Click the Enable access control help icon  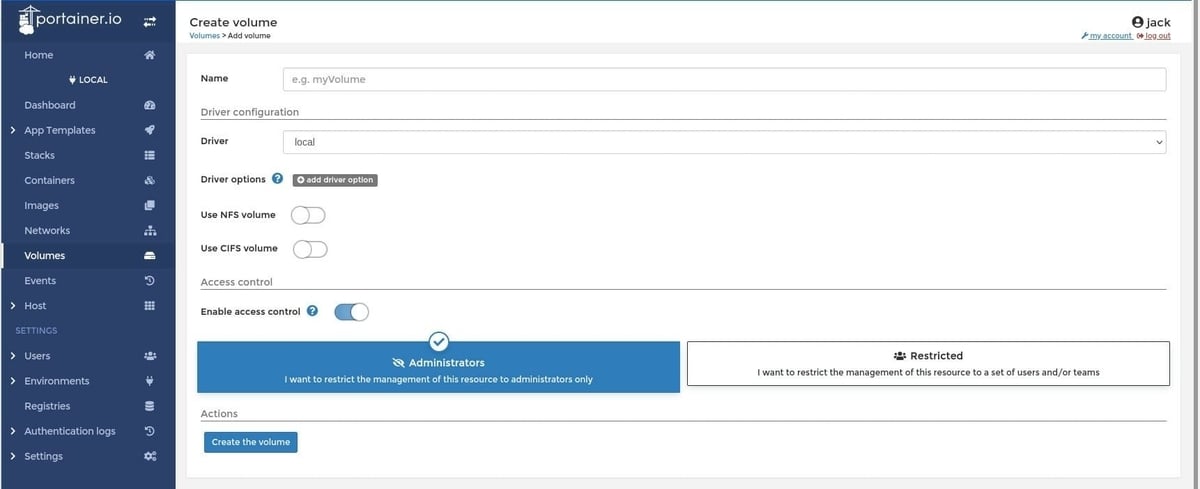point(312,311)
